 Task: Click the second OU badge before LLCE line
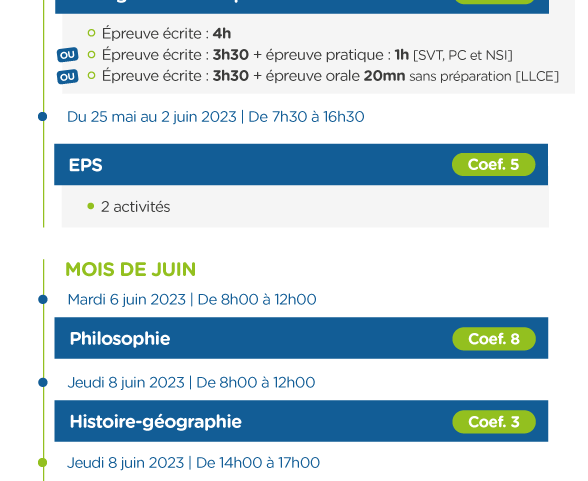point(68,77)
